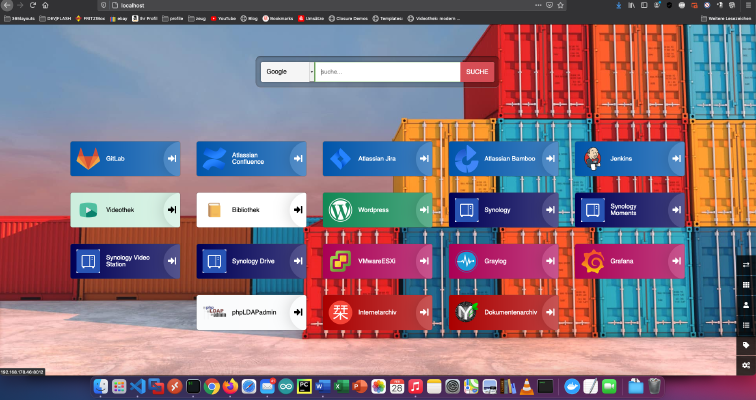Open the browser downloads arrow
The image size is (756, 400).
pos(619,5)
